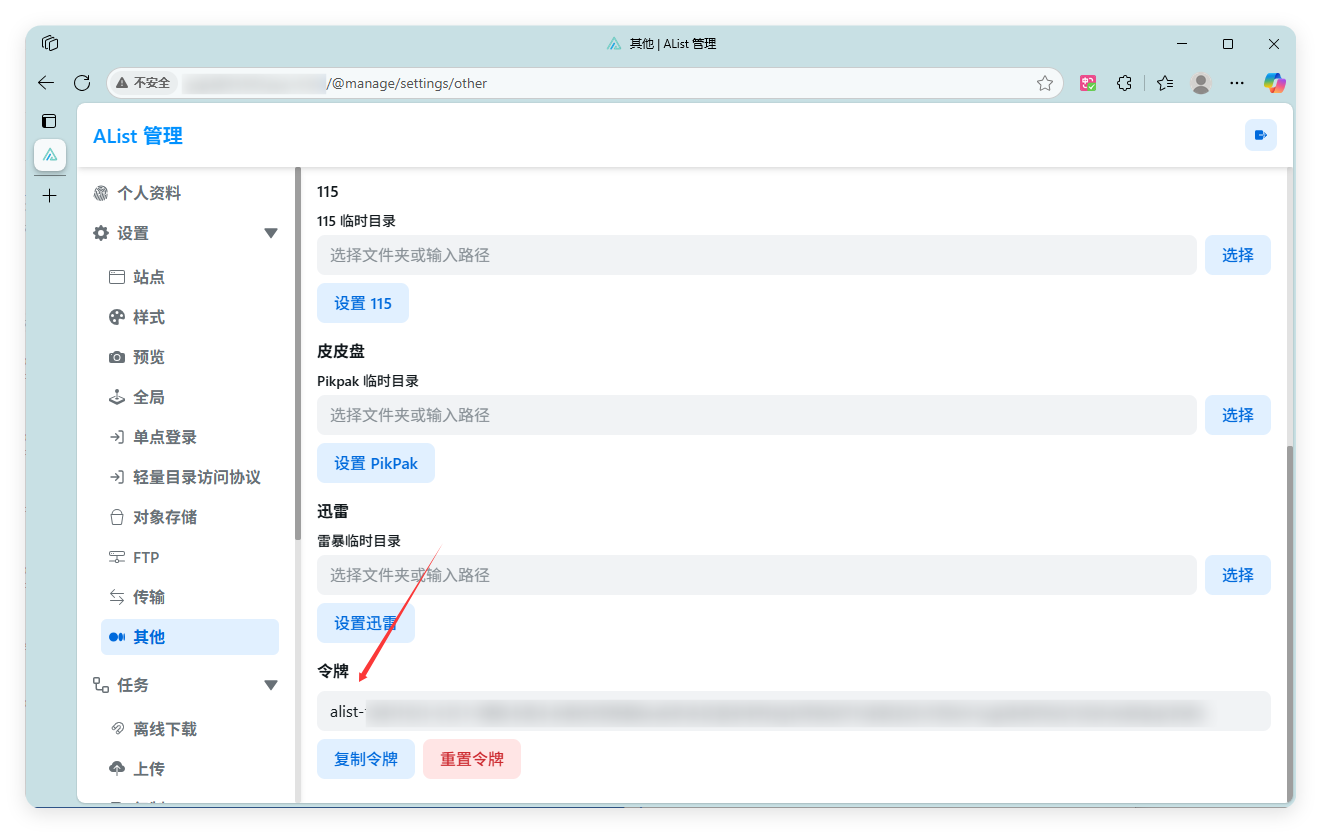Click the browser profile avatar icon

(x=1201, y=83)
